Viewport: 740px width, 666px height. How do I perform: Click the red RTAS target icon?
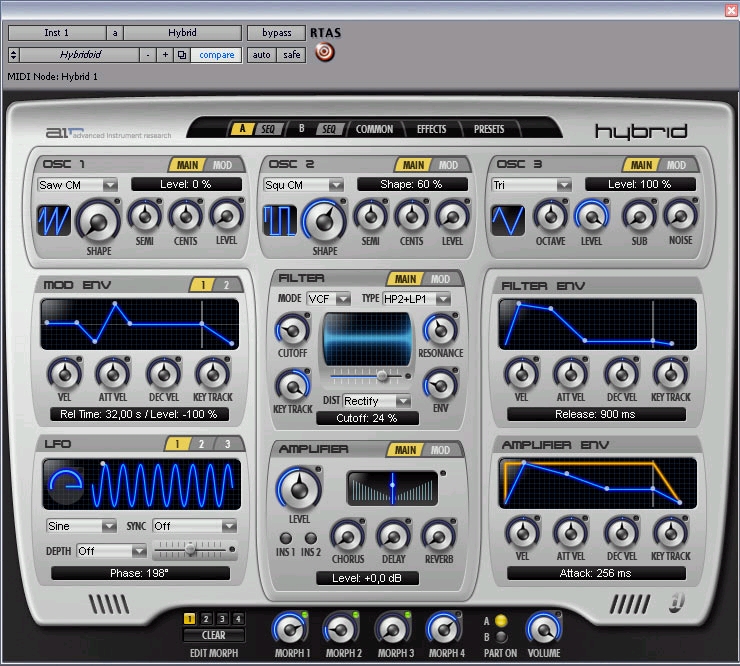point(325,52)
